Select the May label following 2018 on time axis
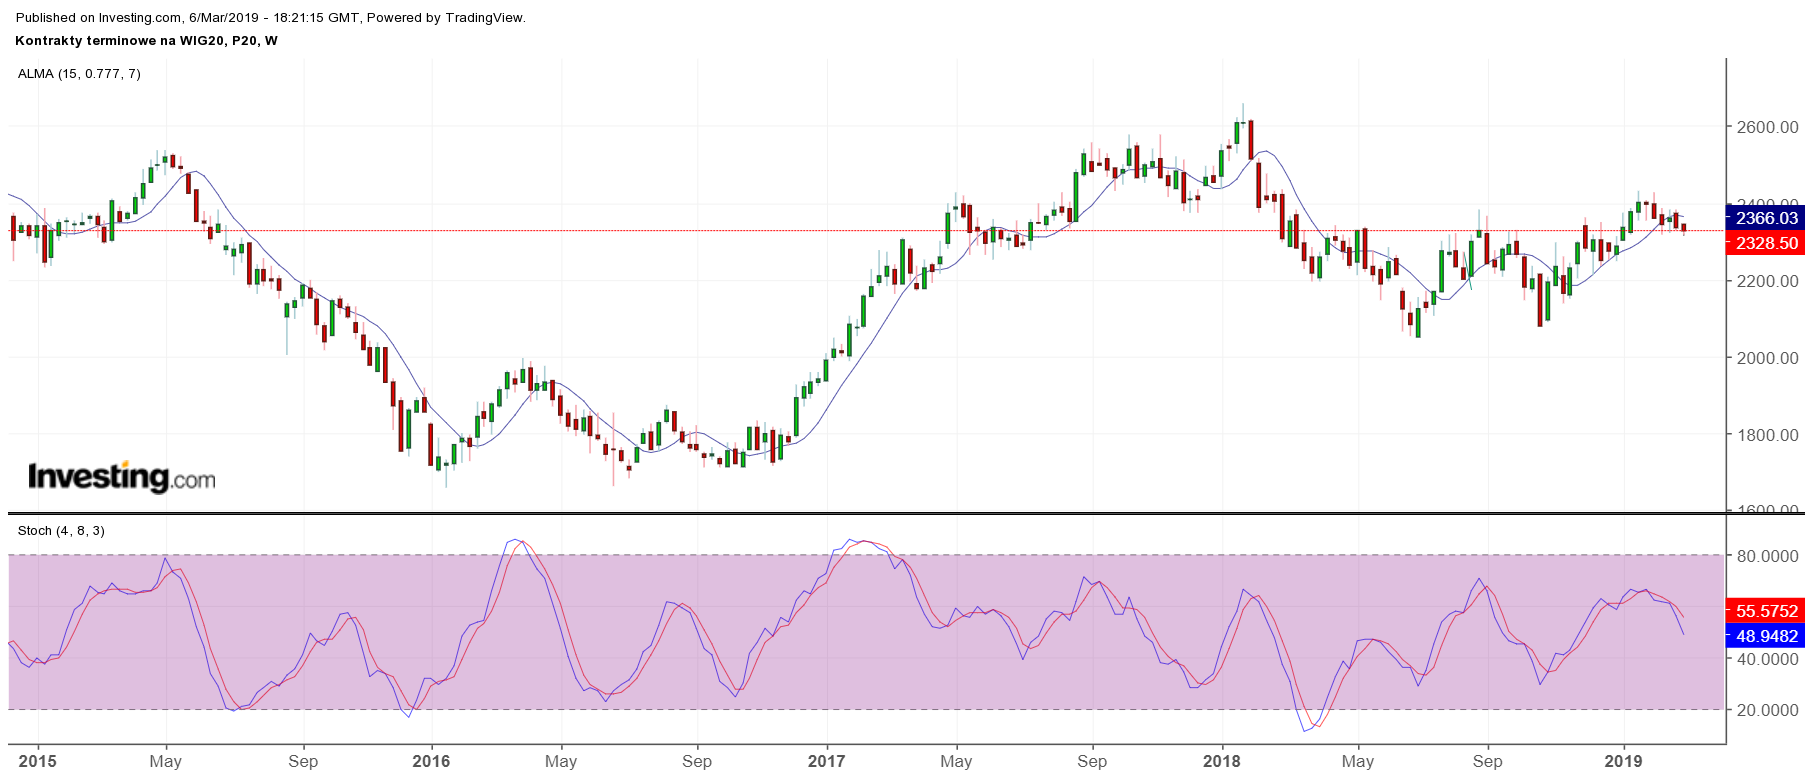 pyautogui.click(x=1358, y=762)
